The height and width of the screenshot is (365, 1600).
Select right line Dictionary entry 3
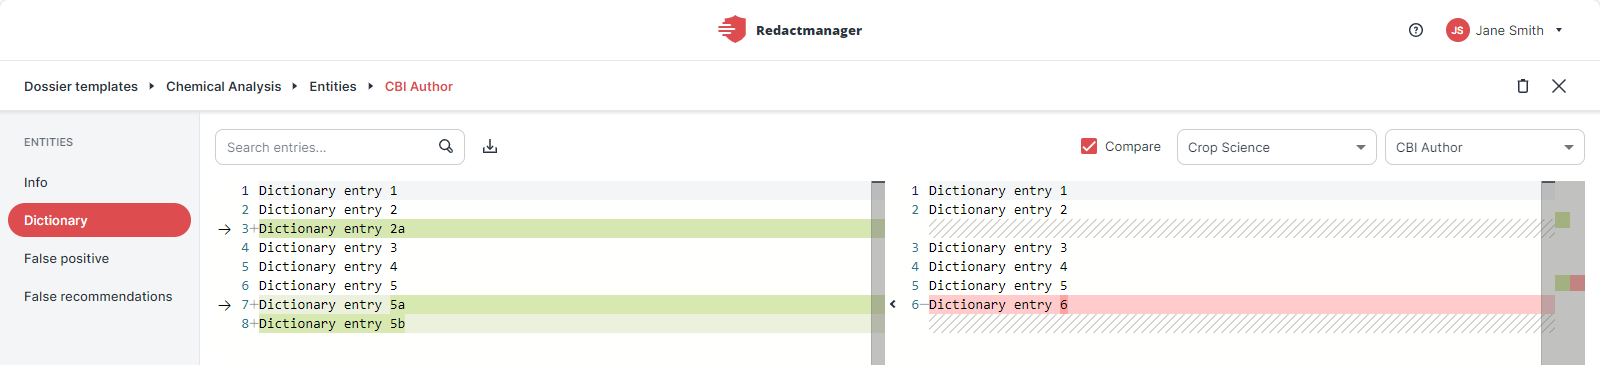998,248
